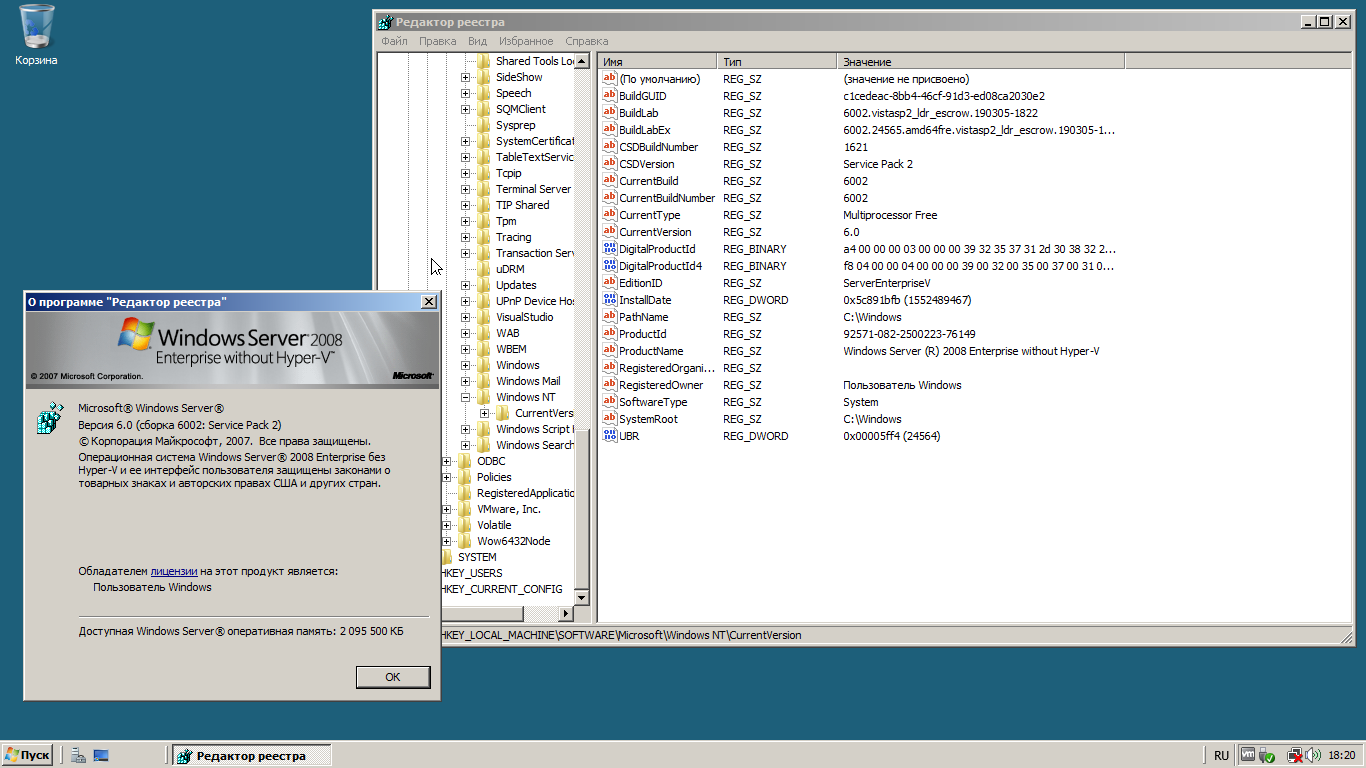Open the Вид menu
1366x768 pixels.
tap(478, 41)
